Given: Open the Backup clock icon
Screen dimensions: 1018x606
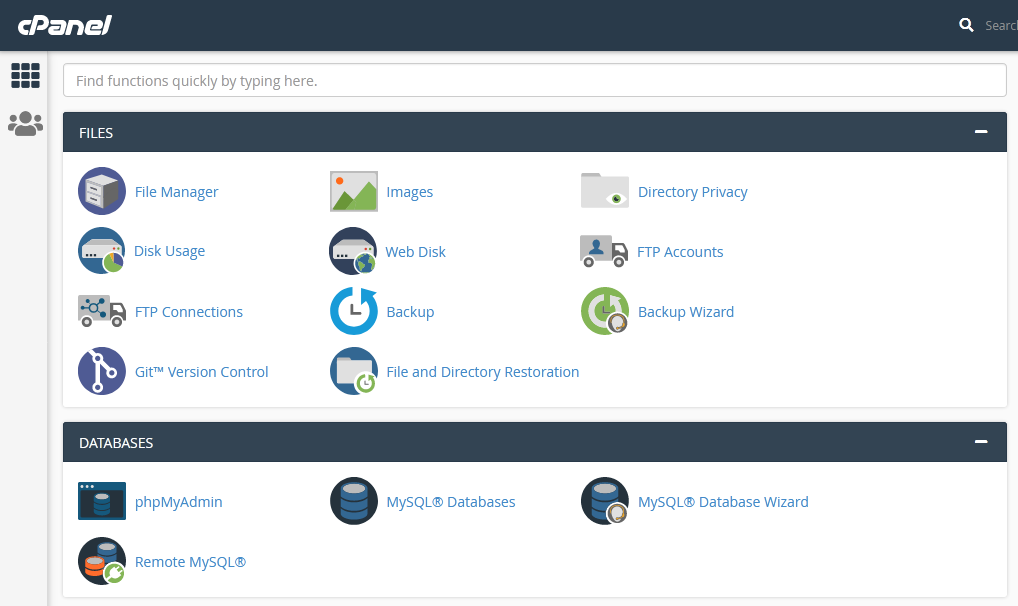Looking at the screenshot, I should pyautogui.click(x=354, y=312).
